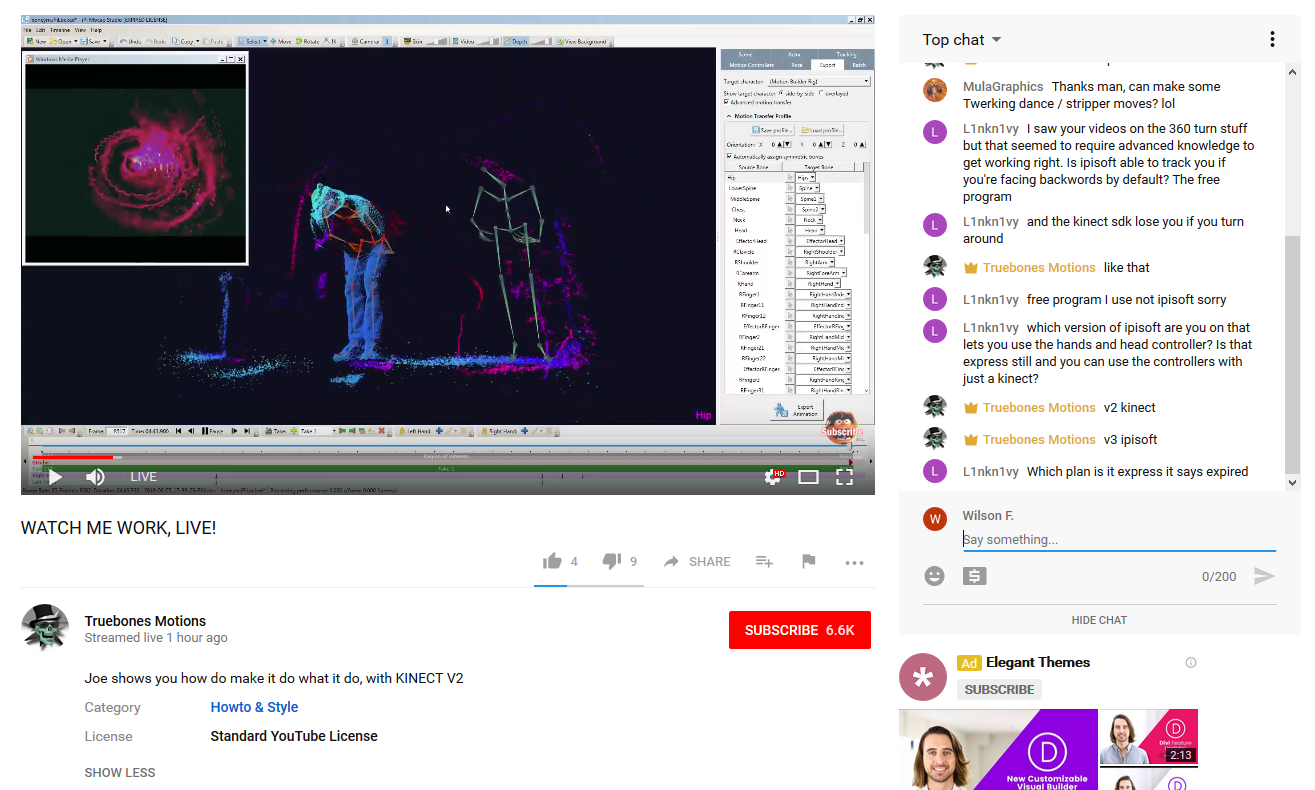Click the LIVE indicator in the player
Image resolution: width=1315 pixels, height=790 pixels.
144,477
